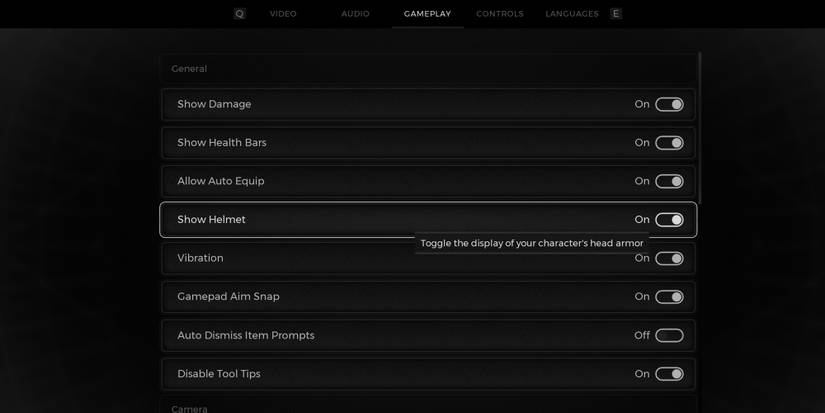Disable the Vibration switch
The height and width of the screenshot is (413, 825).
(x=669, y=258)
